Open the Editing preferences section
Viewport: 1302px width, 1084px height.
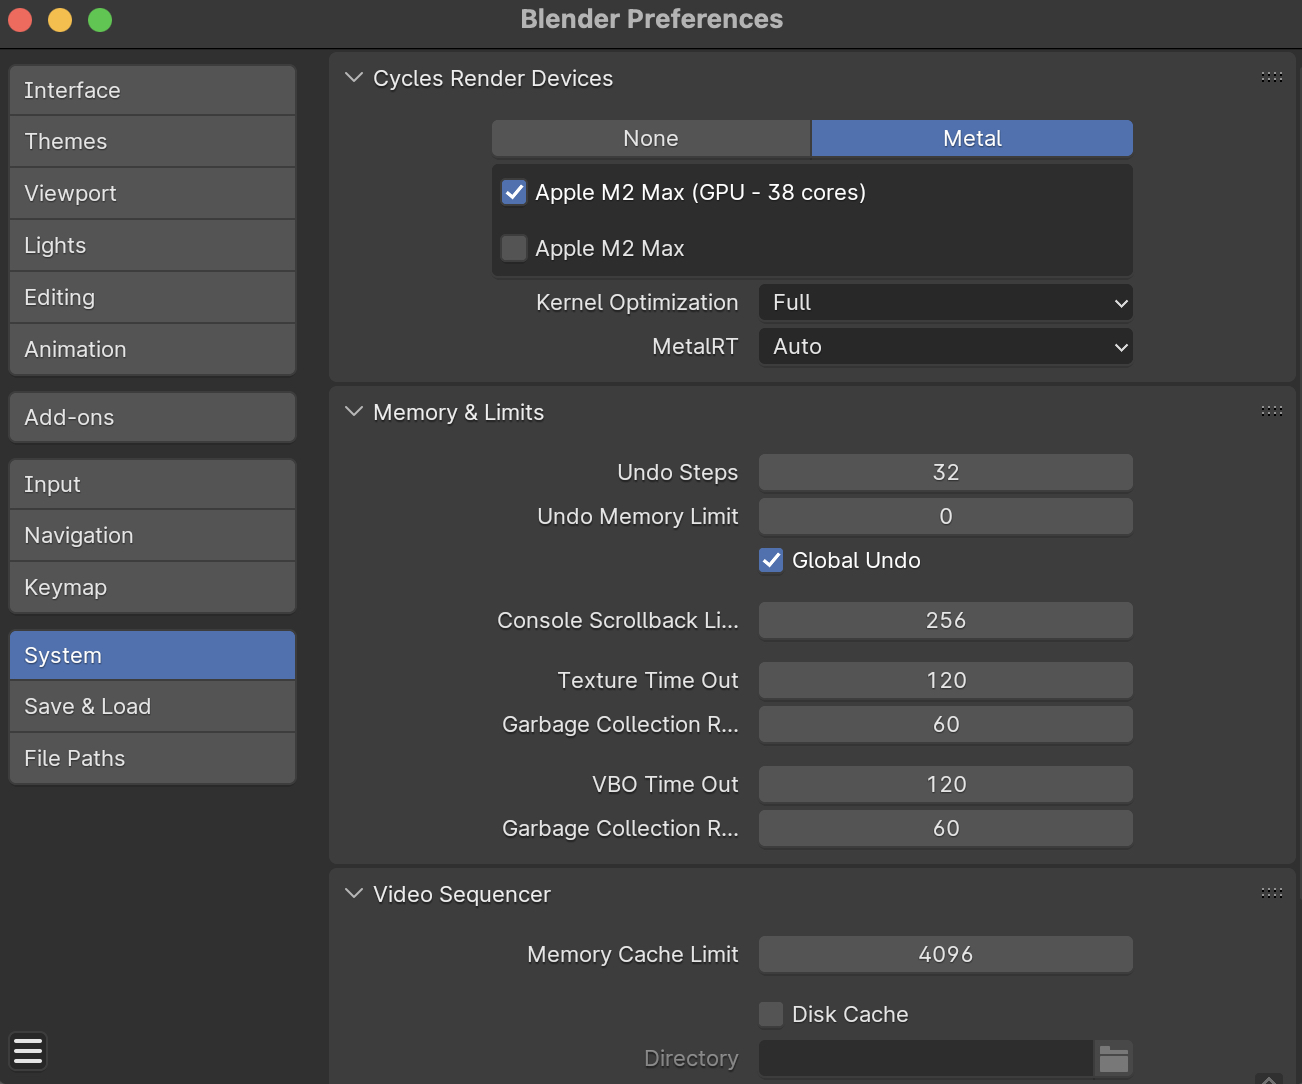pyautogui.click(x=152, y=297)
